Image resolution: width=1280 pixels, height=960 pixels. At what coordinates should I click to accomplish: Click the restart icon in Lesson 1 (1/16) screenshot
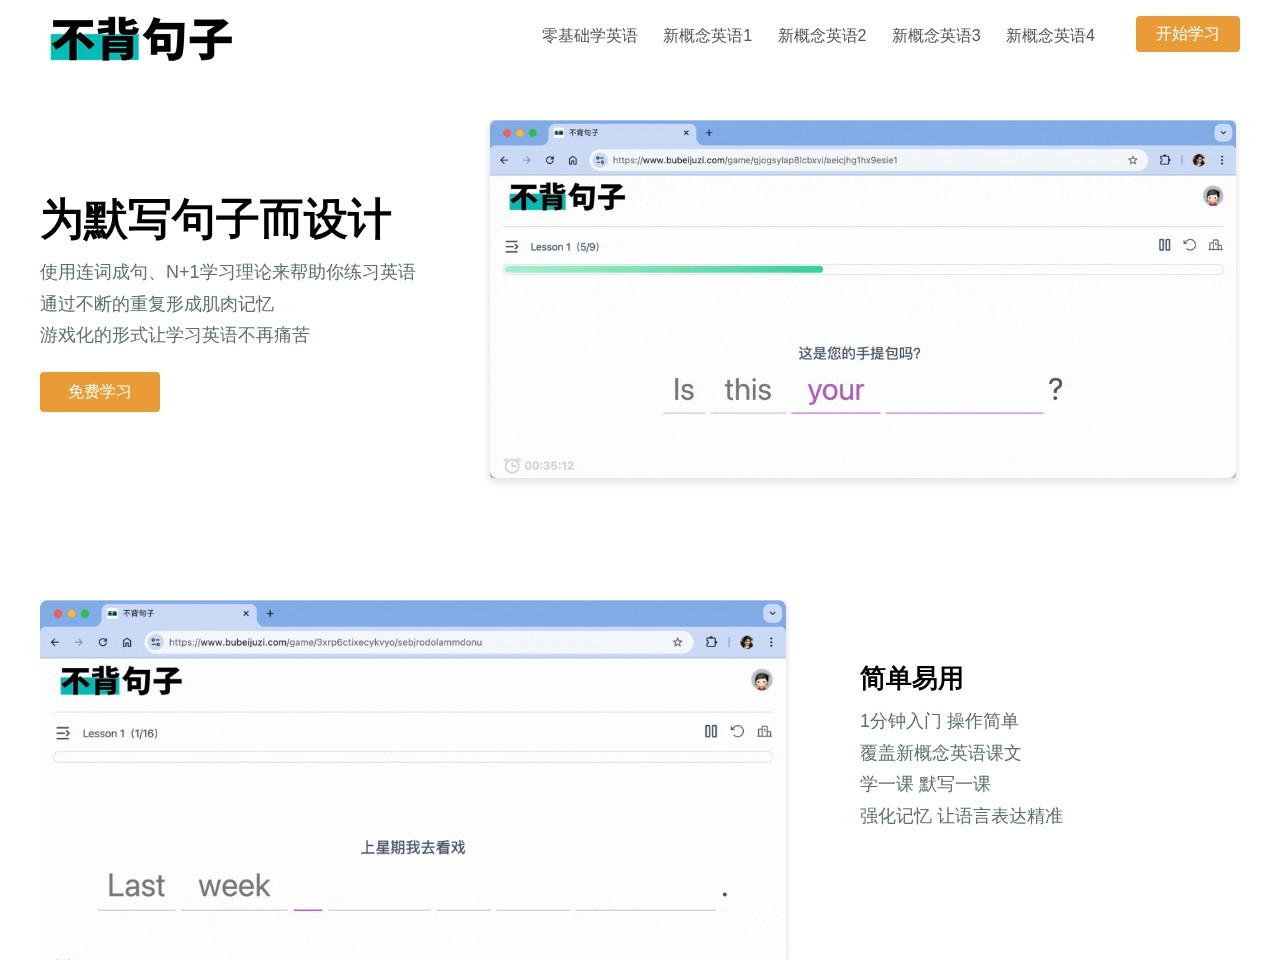738,732
